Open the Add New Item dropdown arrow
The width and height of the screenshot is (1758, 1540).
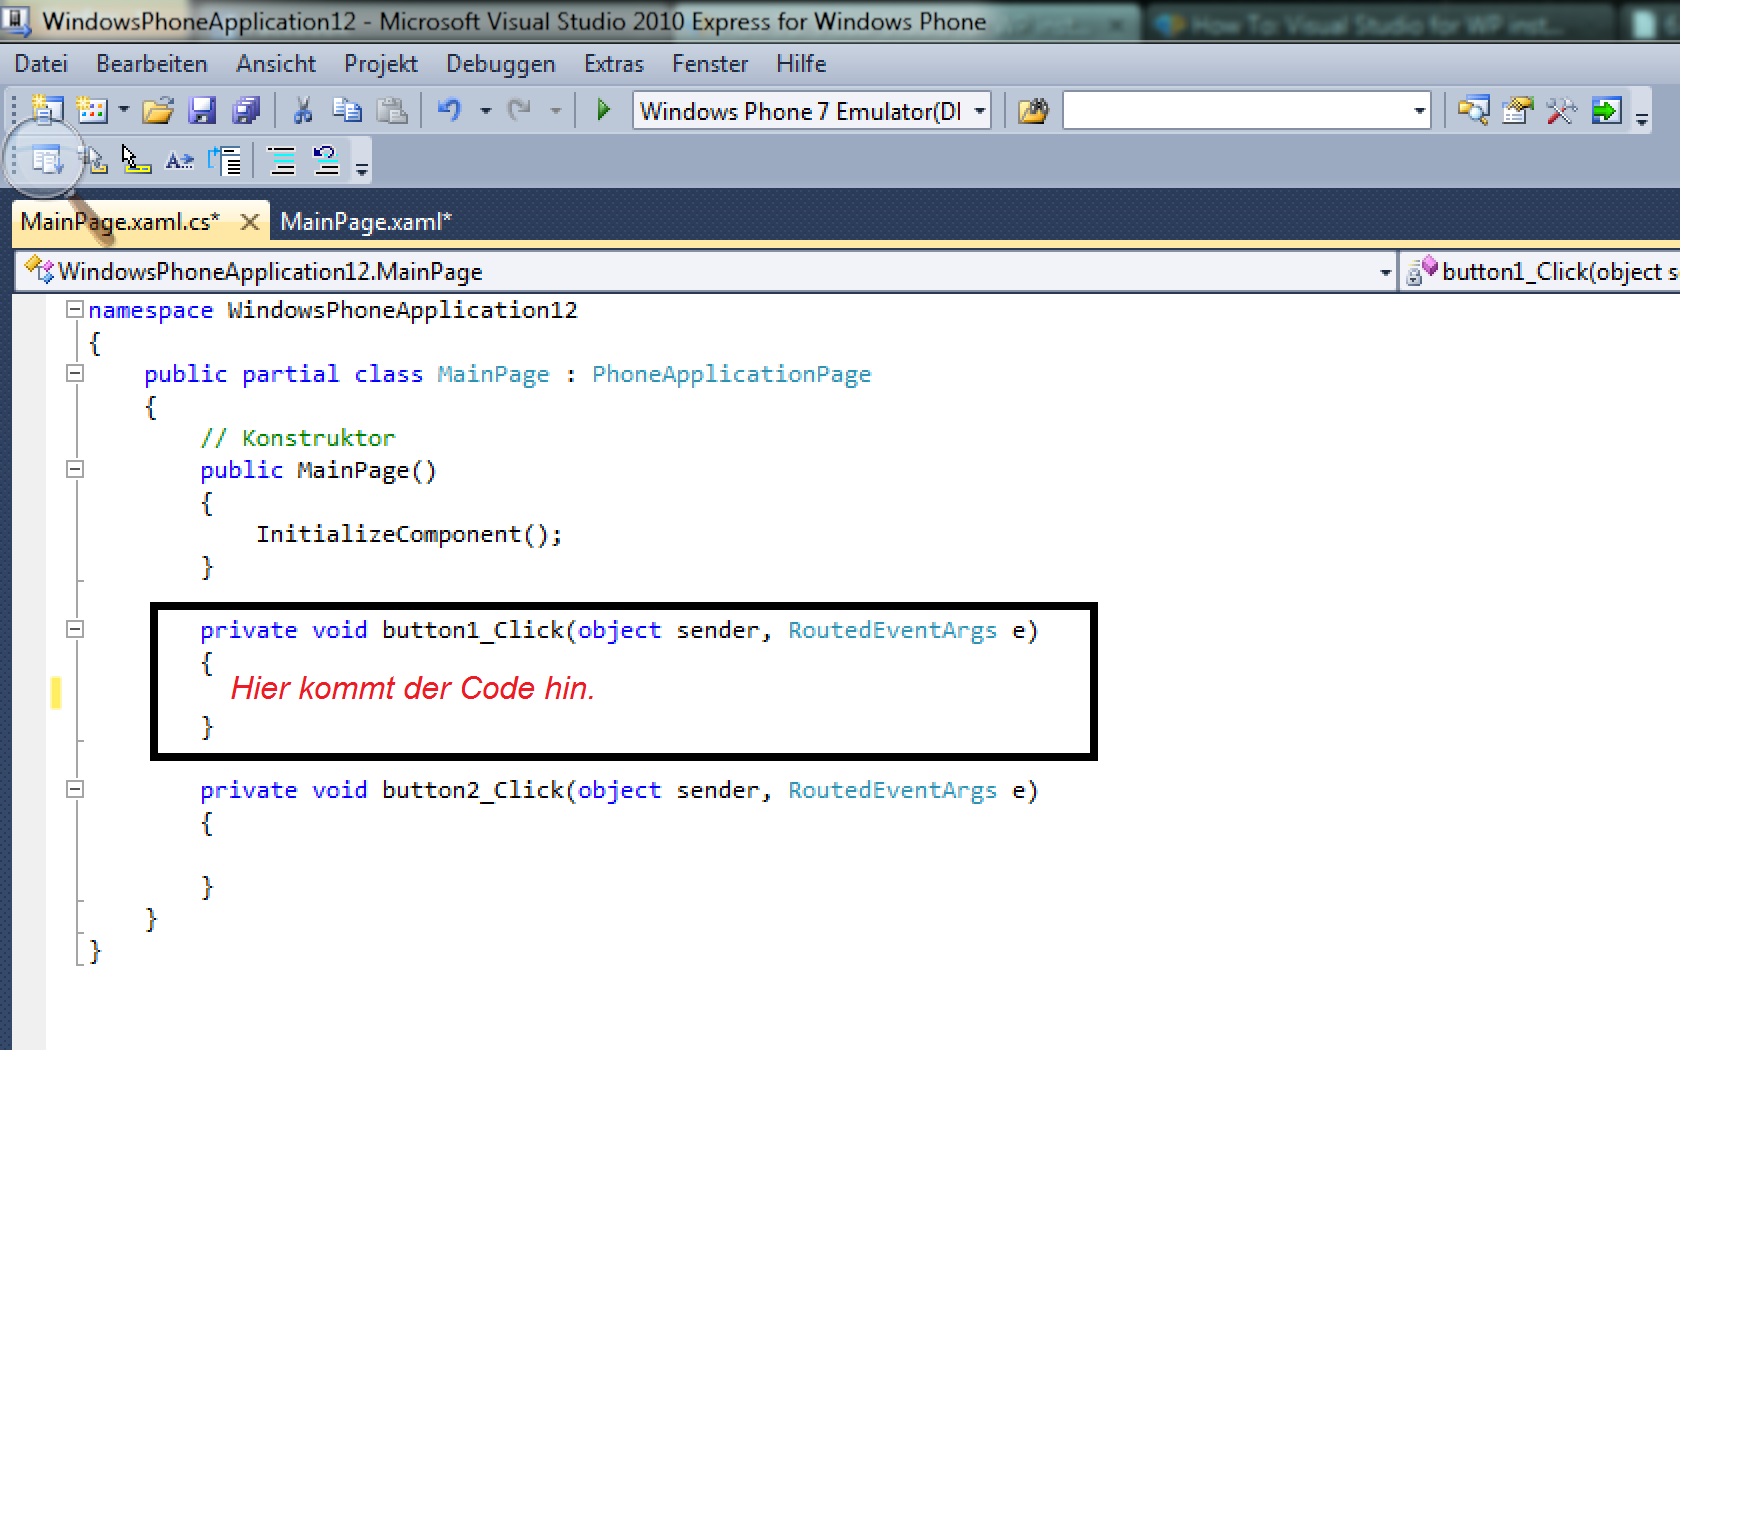(x=124, y=110)
